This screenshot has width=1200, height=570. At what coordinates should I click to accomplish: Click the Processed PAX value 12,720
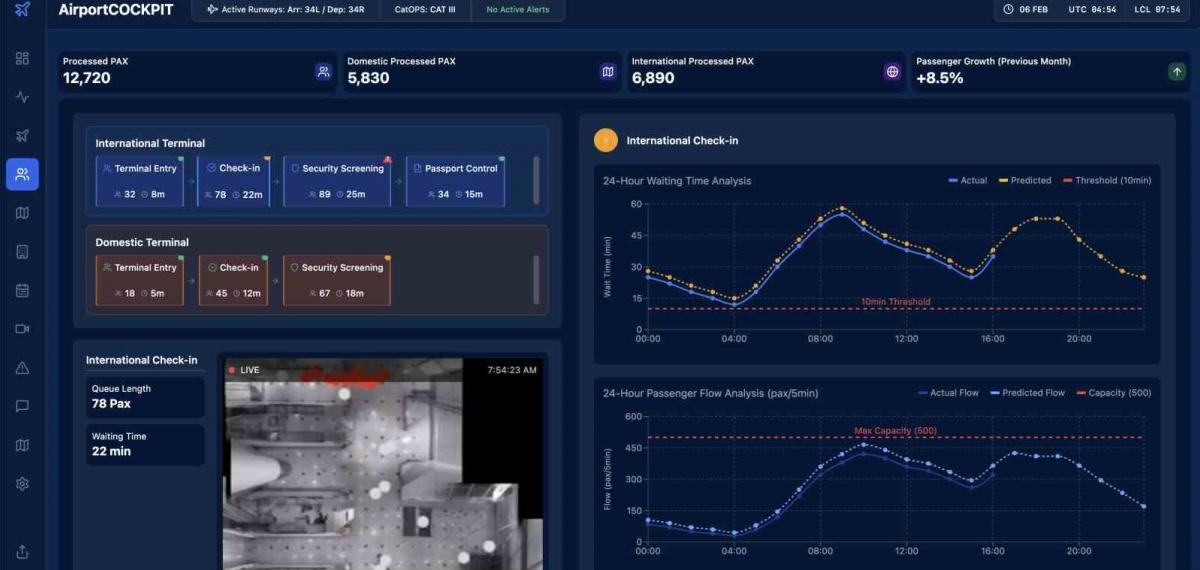tap(87, 78)
